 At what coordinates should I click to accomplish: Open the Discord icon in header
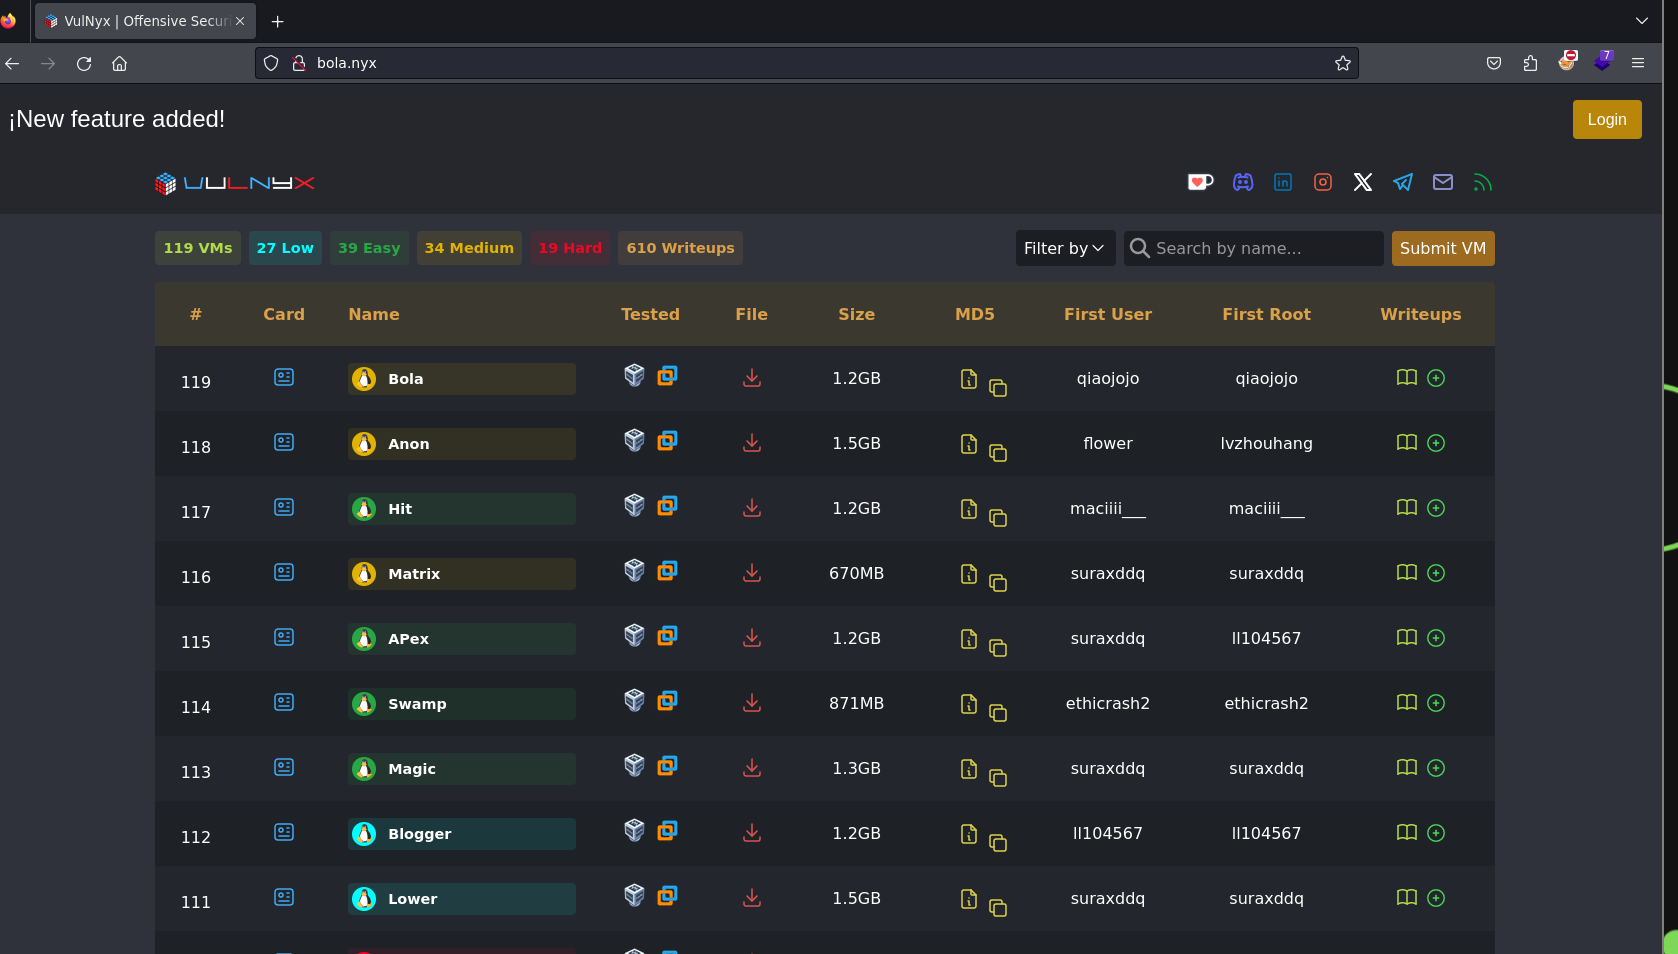click(1243, 182)
